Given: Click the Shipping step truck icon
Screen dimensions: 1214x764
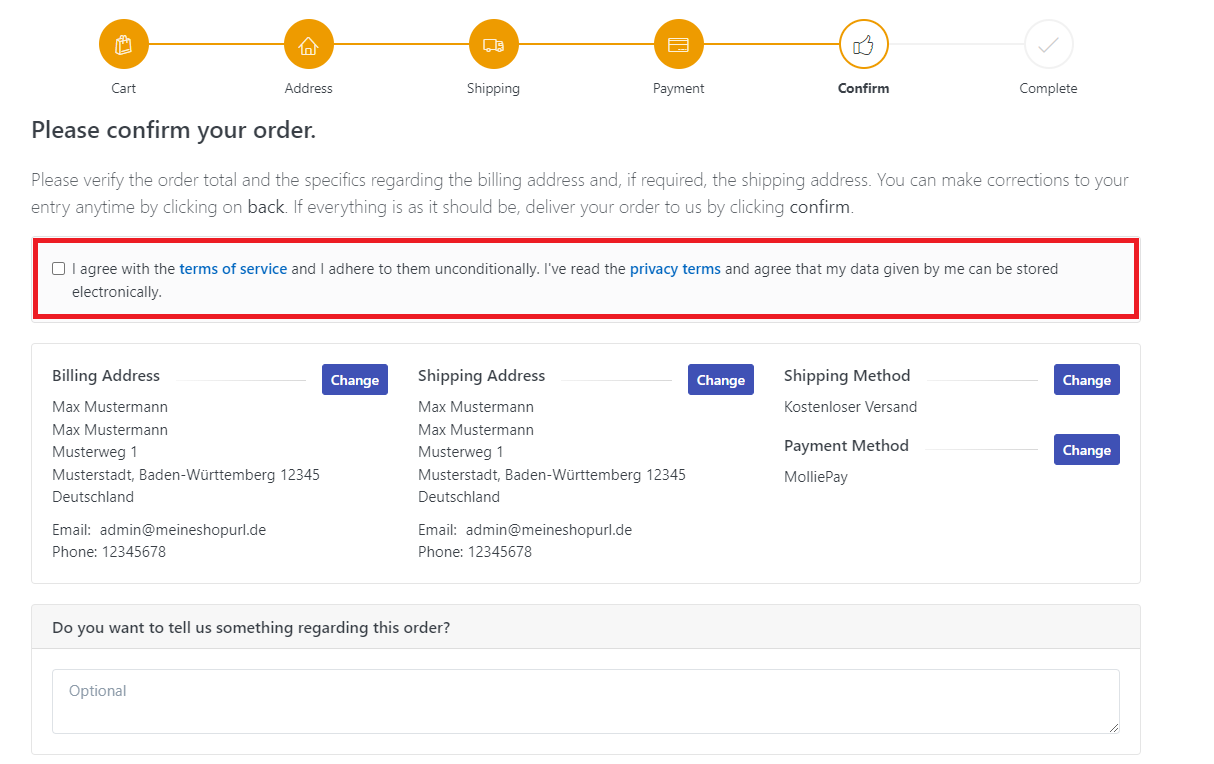Looking at the screenshot, I should point(493,45).
